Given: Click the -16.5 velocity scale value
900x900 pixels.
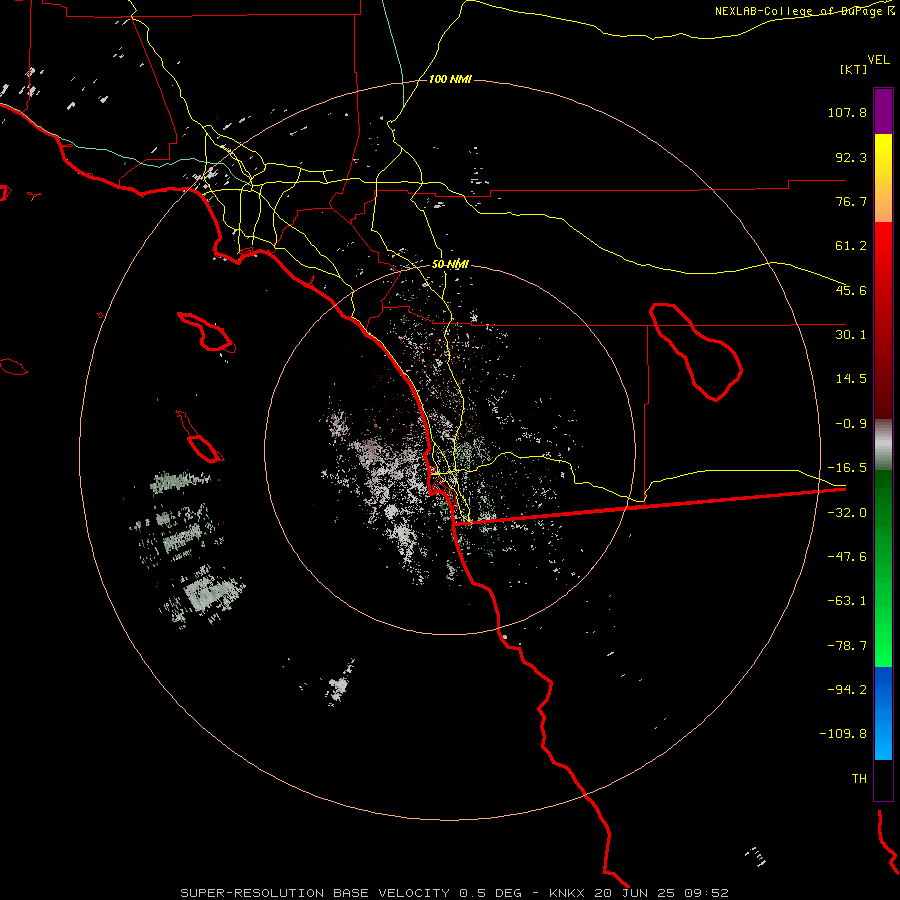Looking at the screenshot, I should tap(847, 468).
